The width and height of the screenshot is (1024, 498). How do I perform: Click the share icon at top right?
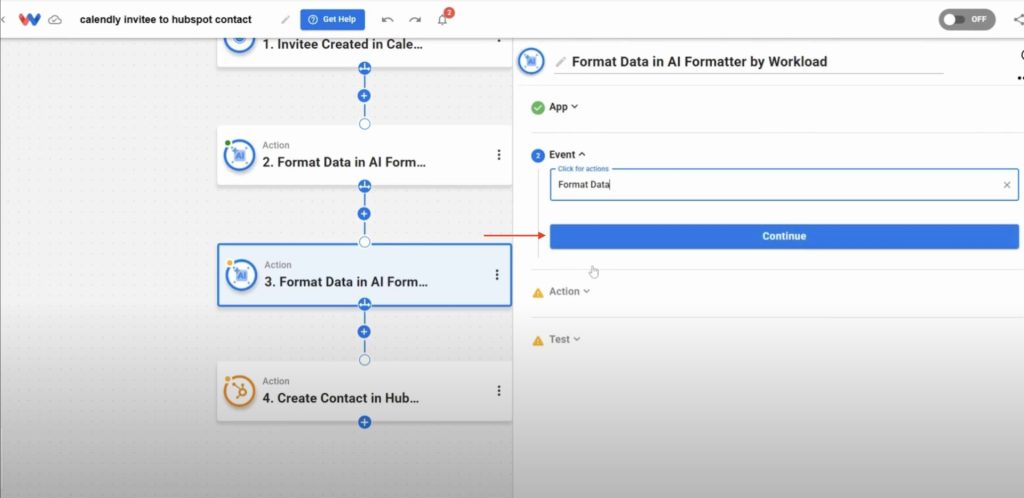pos(1018,20)
